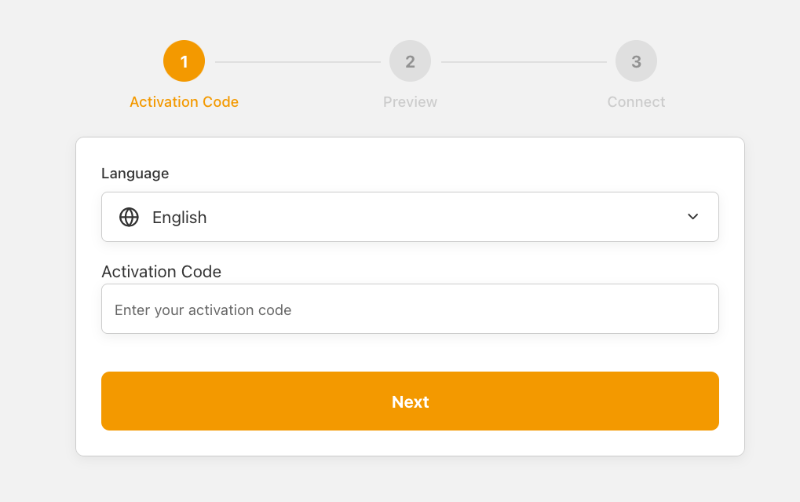Click the 'Enter your activation code' placeholder
This screenshot has height=502, width=800.
click(203, 310)
